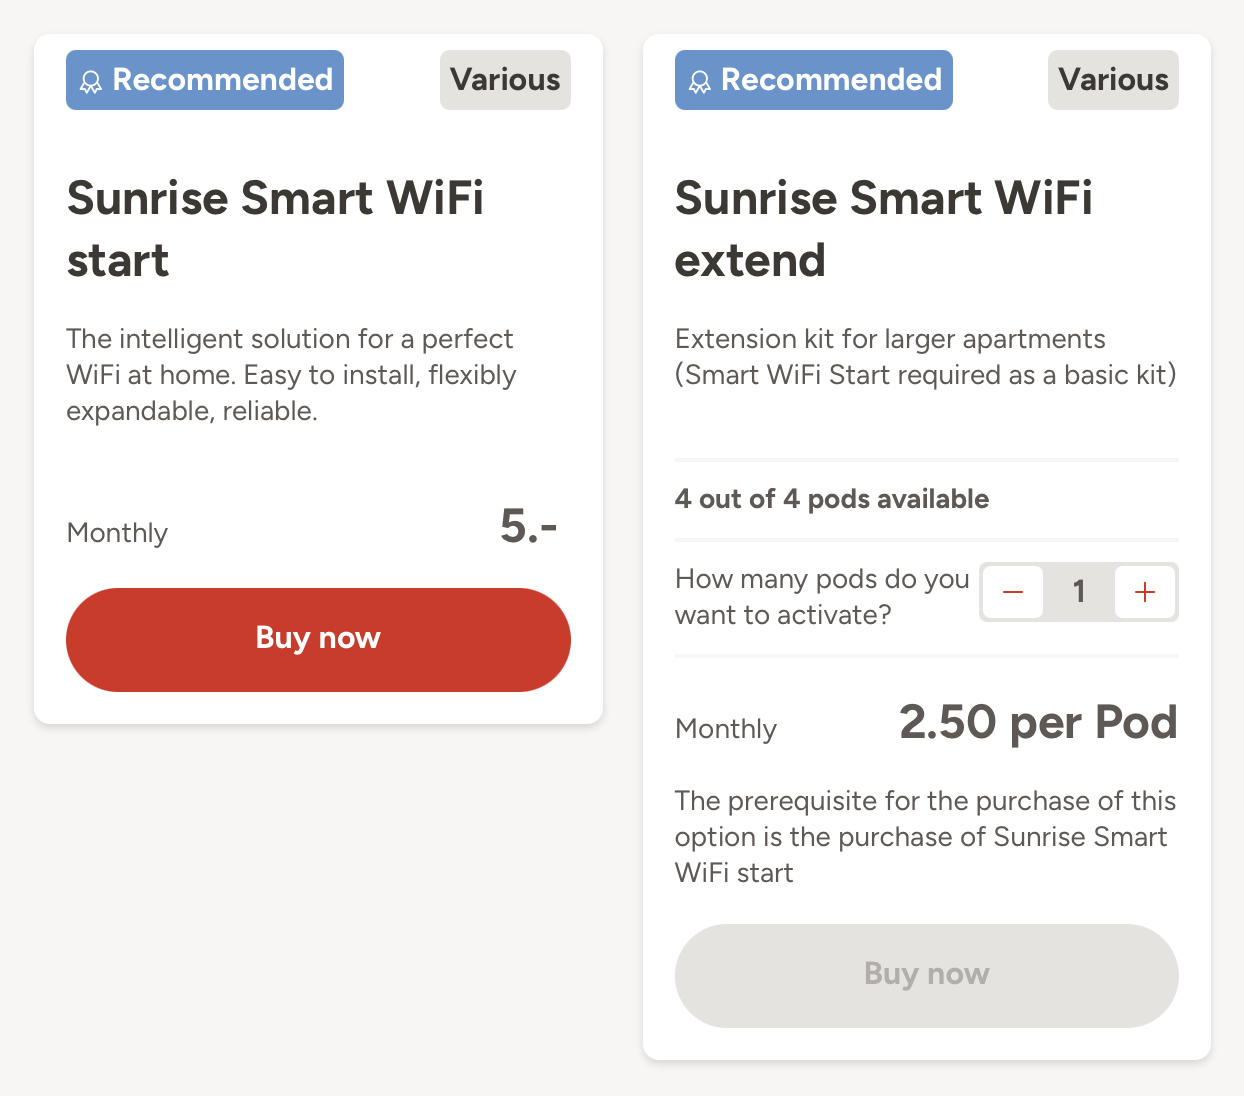The width and height of the screenshot is (1244, 1096).
Task: Click ribbon icon on WiFi start card
Action: pos(91,82)
